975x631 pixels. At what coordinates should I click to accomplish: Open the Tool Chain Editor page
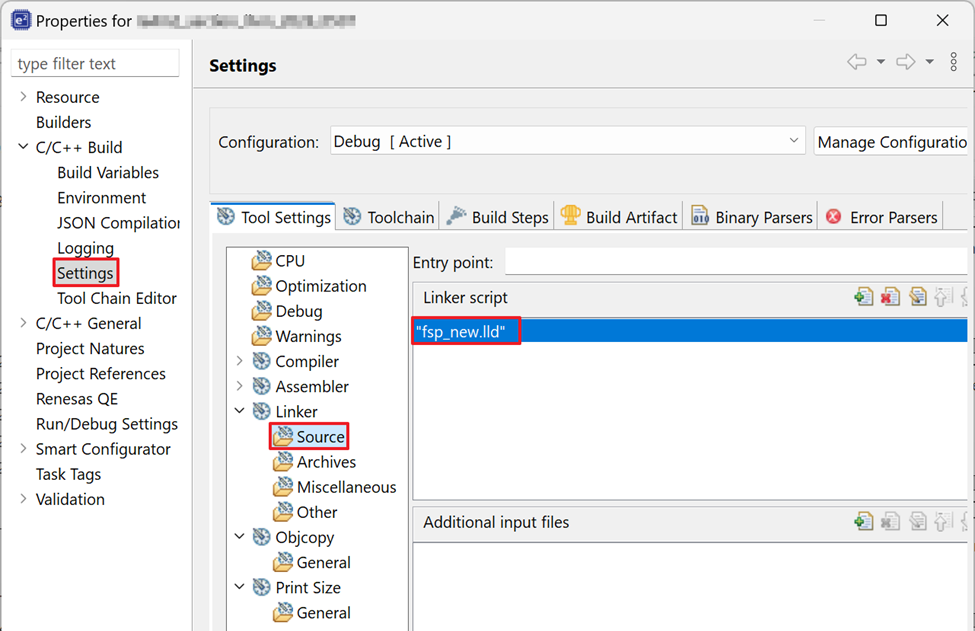tap(117, 298)
